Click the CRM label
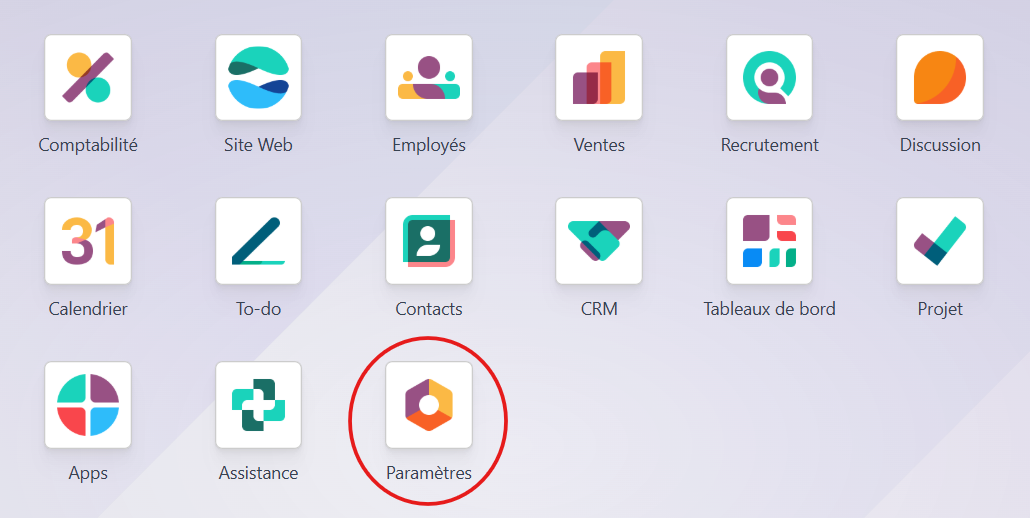The image size is (1030, 518). point(599,309)
